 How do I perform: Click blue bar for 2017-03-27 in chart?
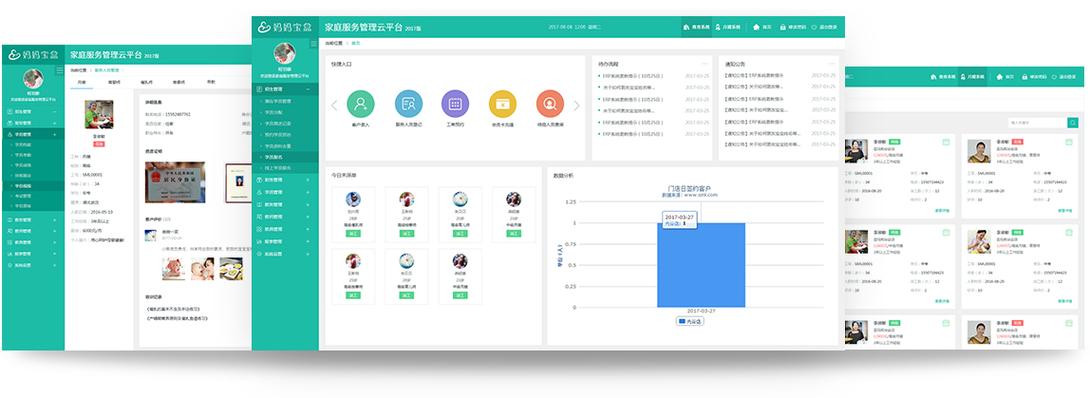pos(701,265)
